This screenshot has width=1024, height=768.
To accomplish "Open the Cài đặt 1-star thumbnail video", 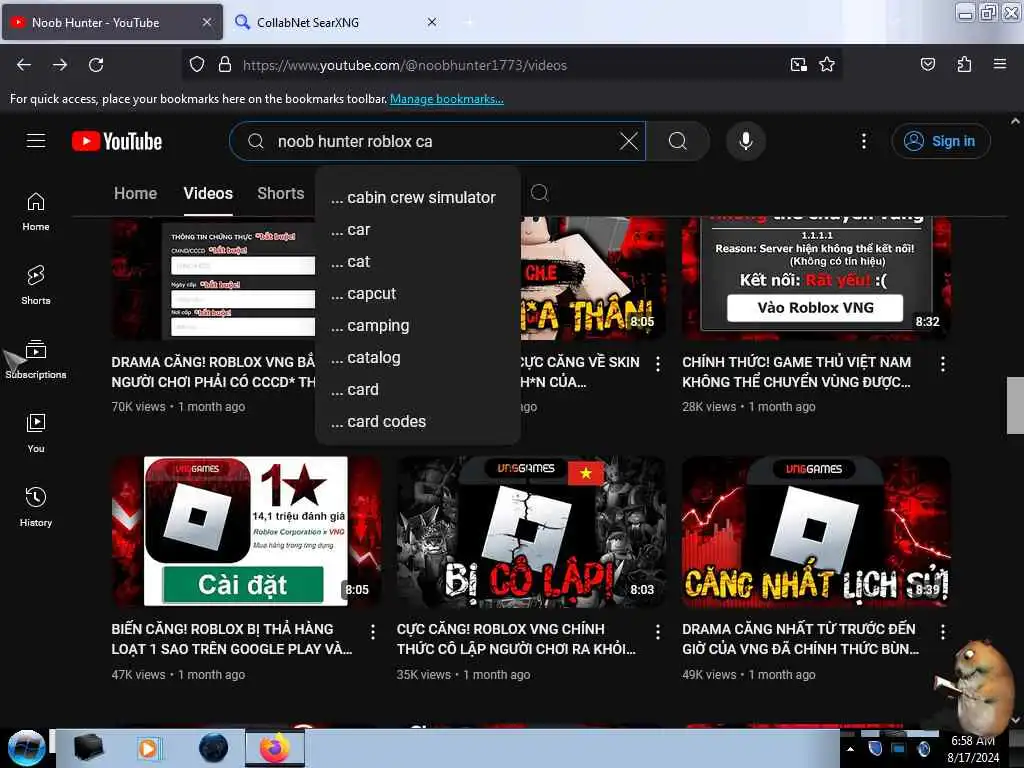I will (x=246, y=531).
